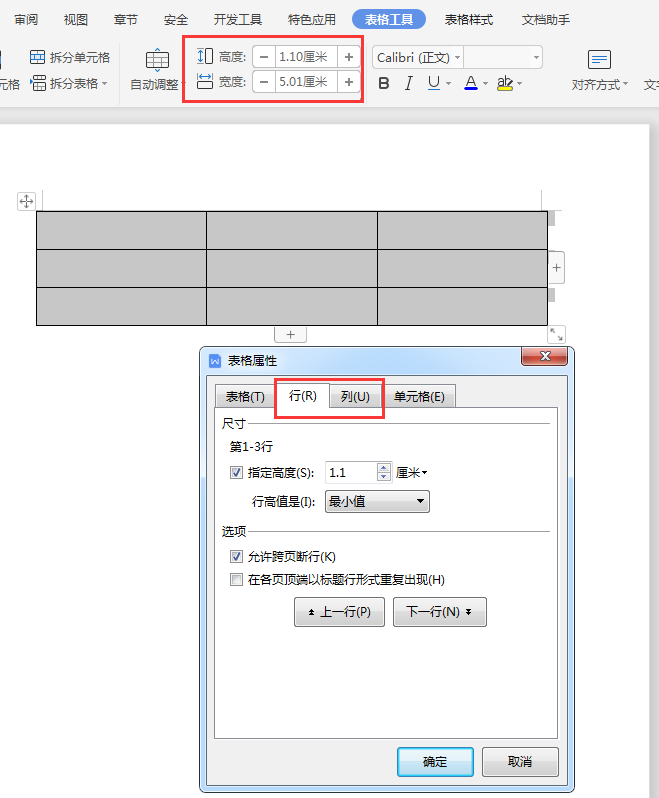Open the height unit (厘米) dropdown
This screenshot has height=798, width=659.
[x=412, y=473]
